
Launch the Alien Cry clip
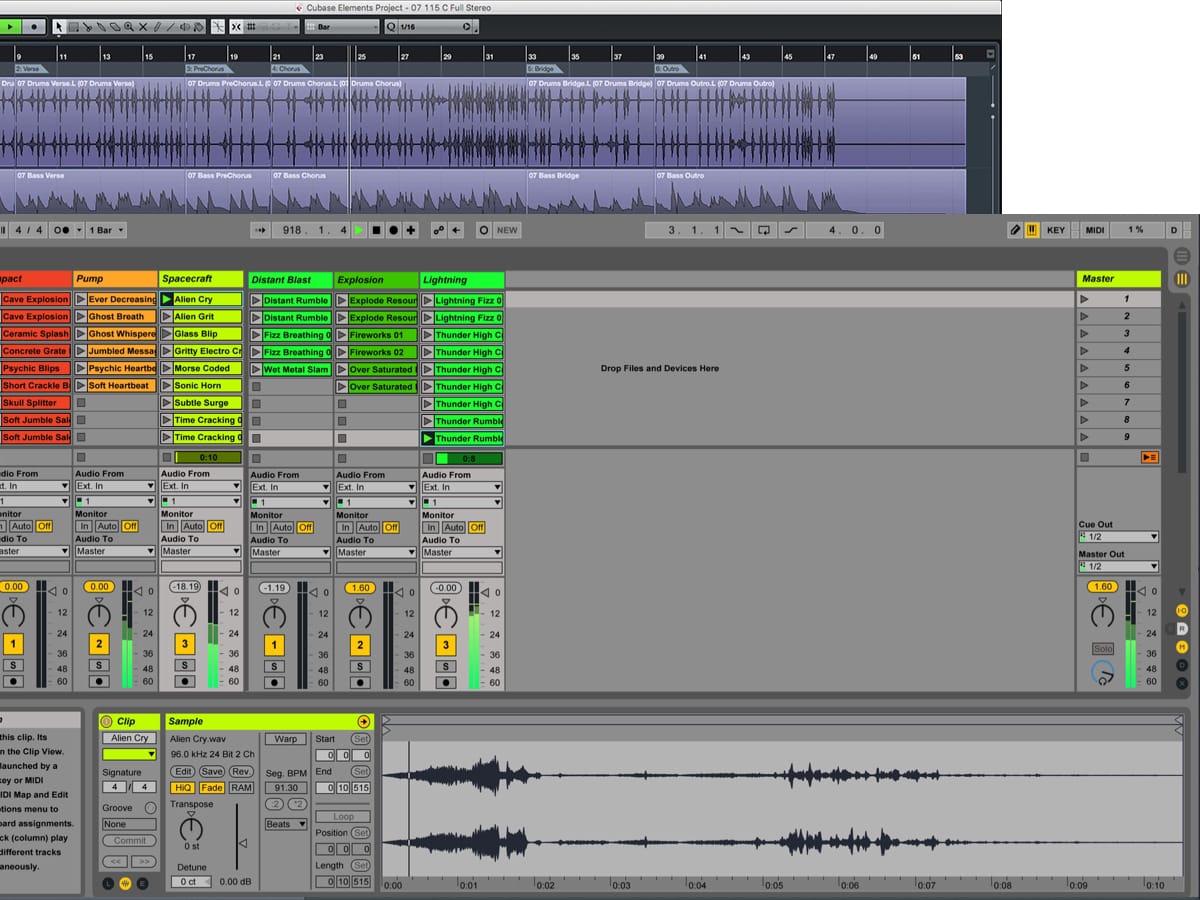click(167, 299)
